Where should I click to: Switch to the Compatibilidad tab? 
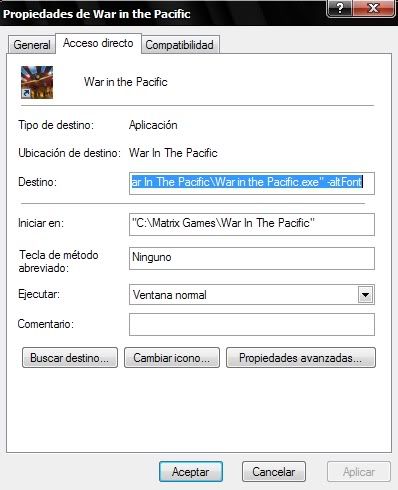click(x=180, y=45)
